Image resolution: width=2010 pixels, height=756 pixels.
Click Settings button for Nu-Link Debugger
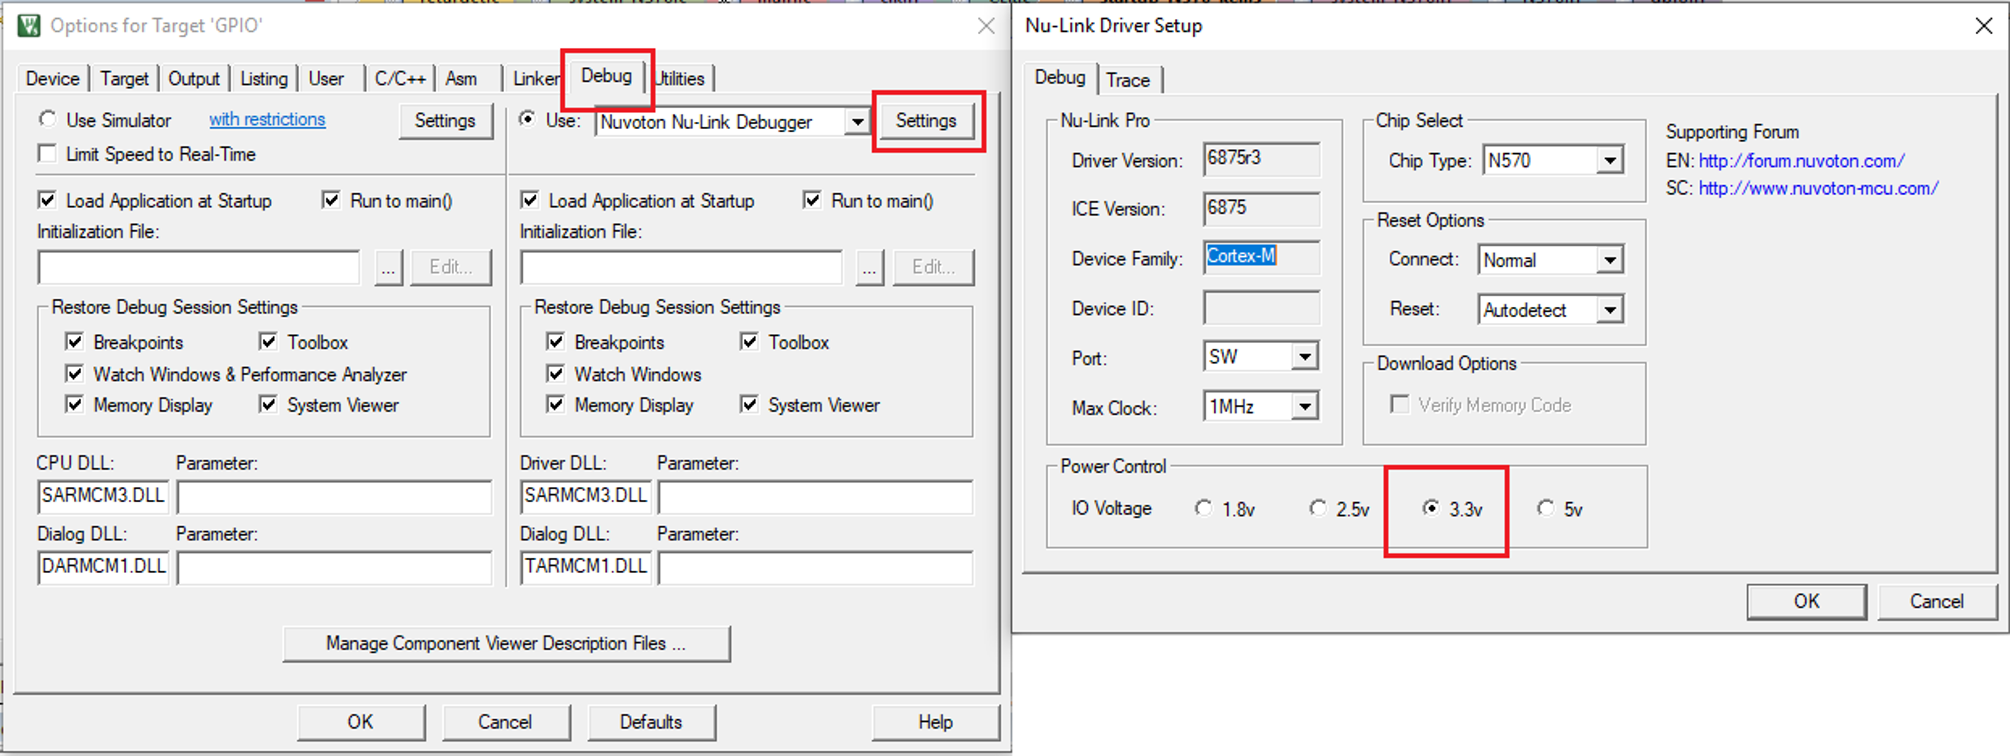[926, 120]
